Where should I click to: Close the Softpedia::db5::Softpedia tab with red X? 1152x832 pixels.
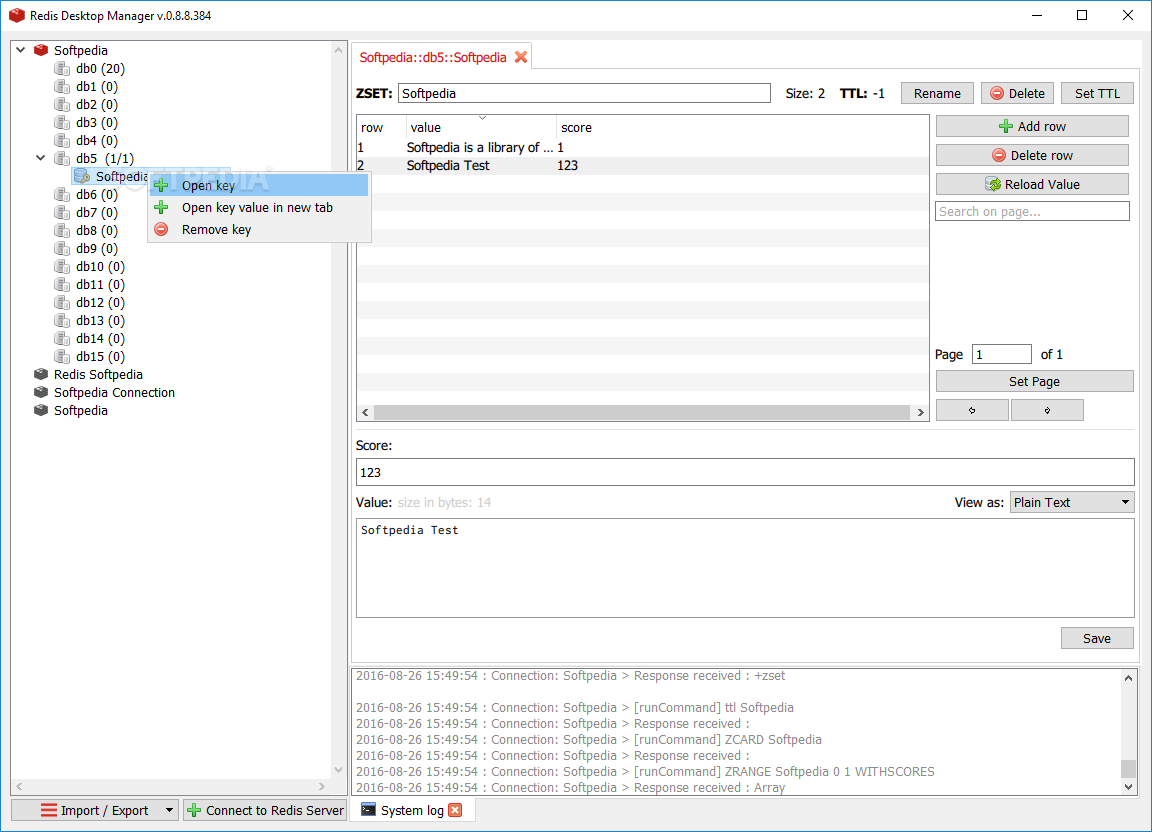[521, 57]
